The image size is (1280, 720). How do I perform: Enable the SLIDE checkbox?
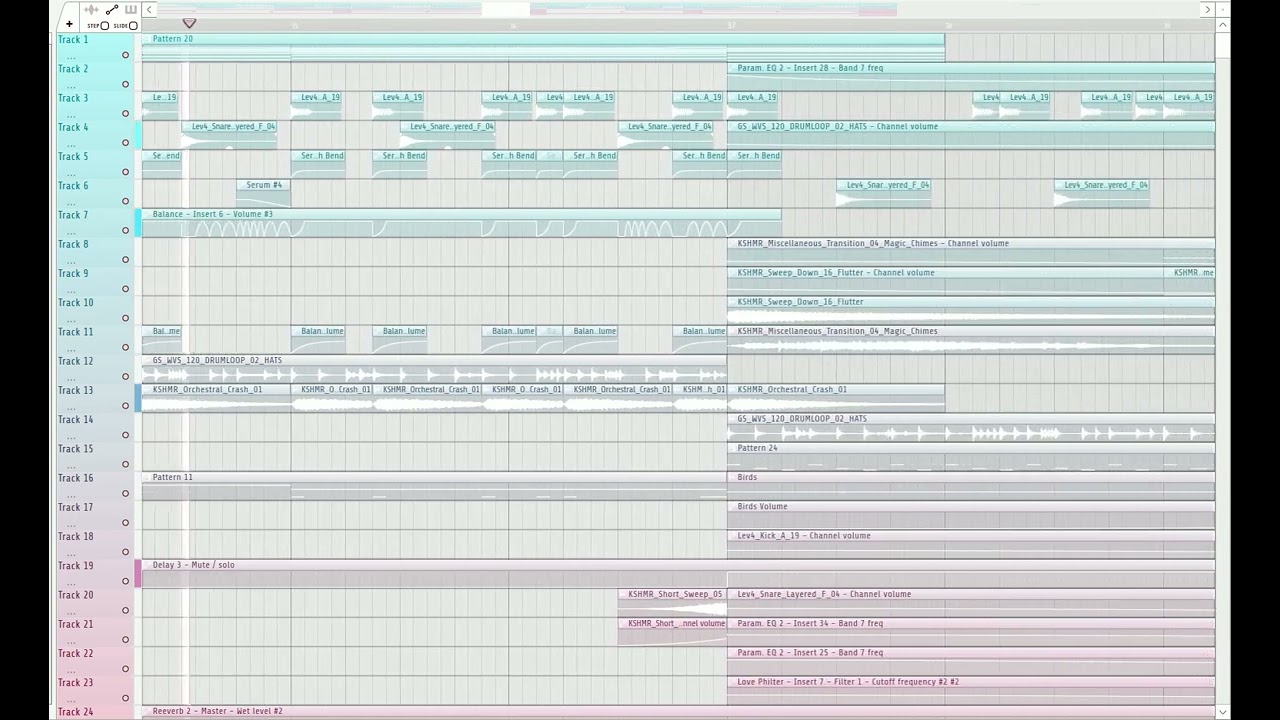(133, 26)
